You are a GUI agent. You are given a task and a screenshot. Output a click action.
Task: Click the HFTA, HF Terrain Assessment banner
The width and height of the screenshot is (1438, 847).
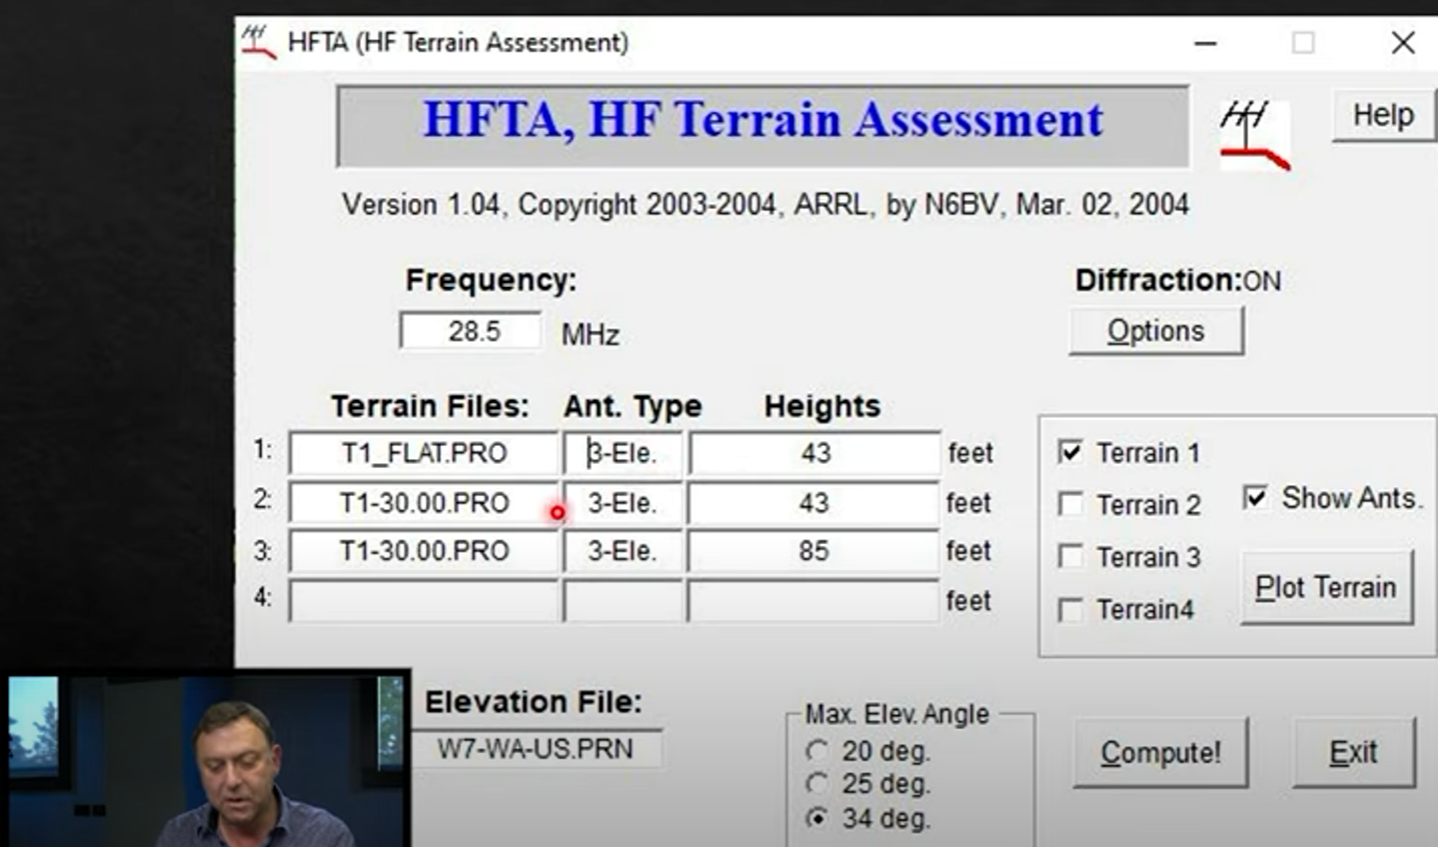(x=763, y=124)
